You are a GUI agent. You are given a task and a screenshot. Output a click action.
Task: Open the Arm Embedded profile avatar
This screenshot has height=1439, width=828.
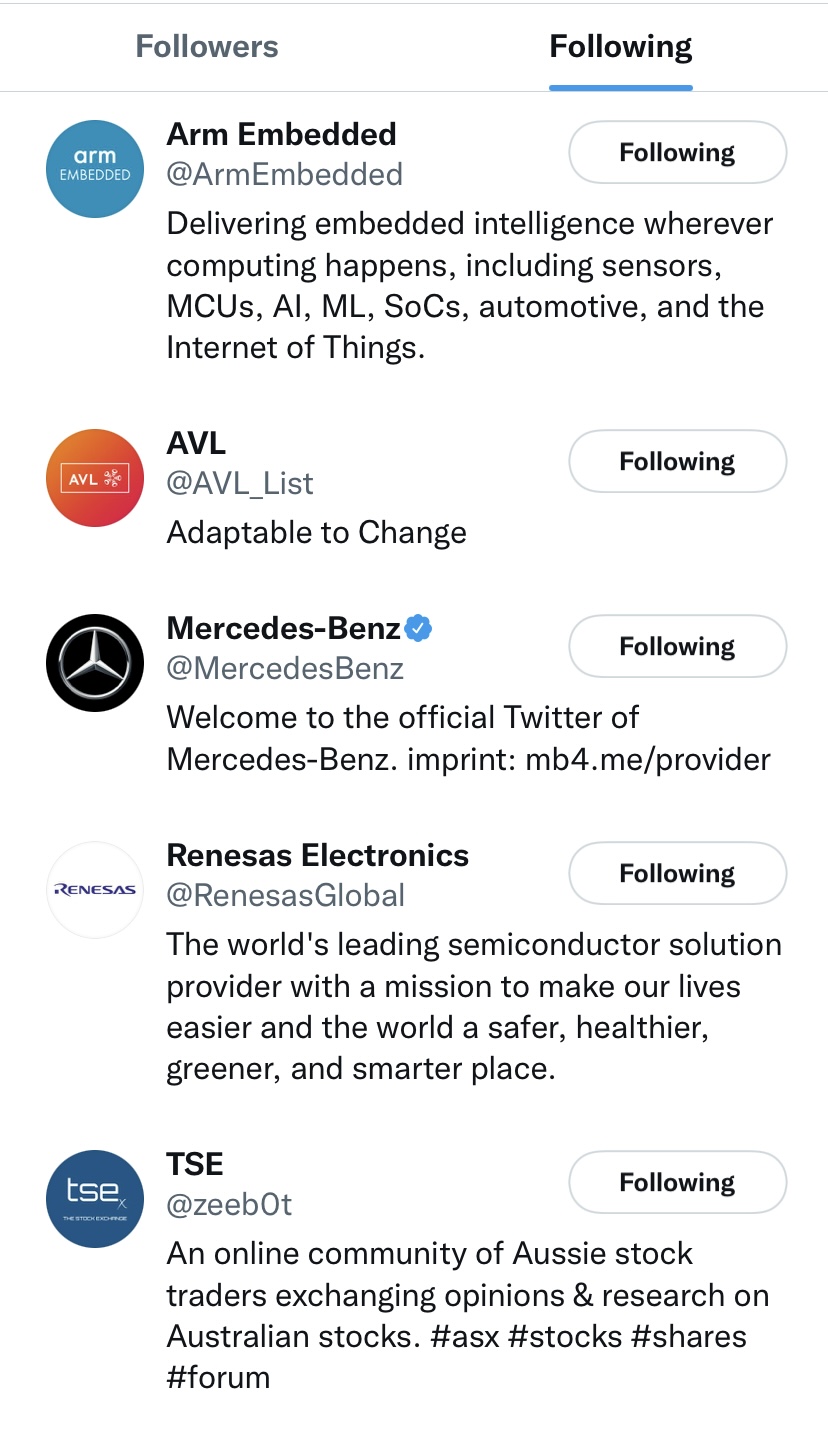[x=95, y=169]
